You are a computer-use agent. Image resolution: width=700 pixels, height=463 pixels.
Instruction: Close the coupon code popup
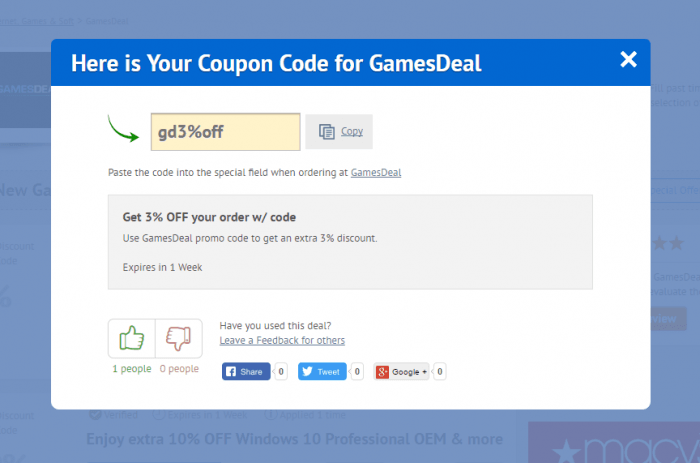628,59
